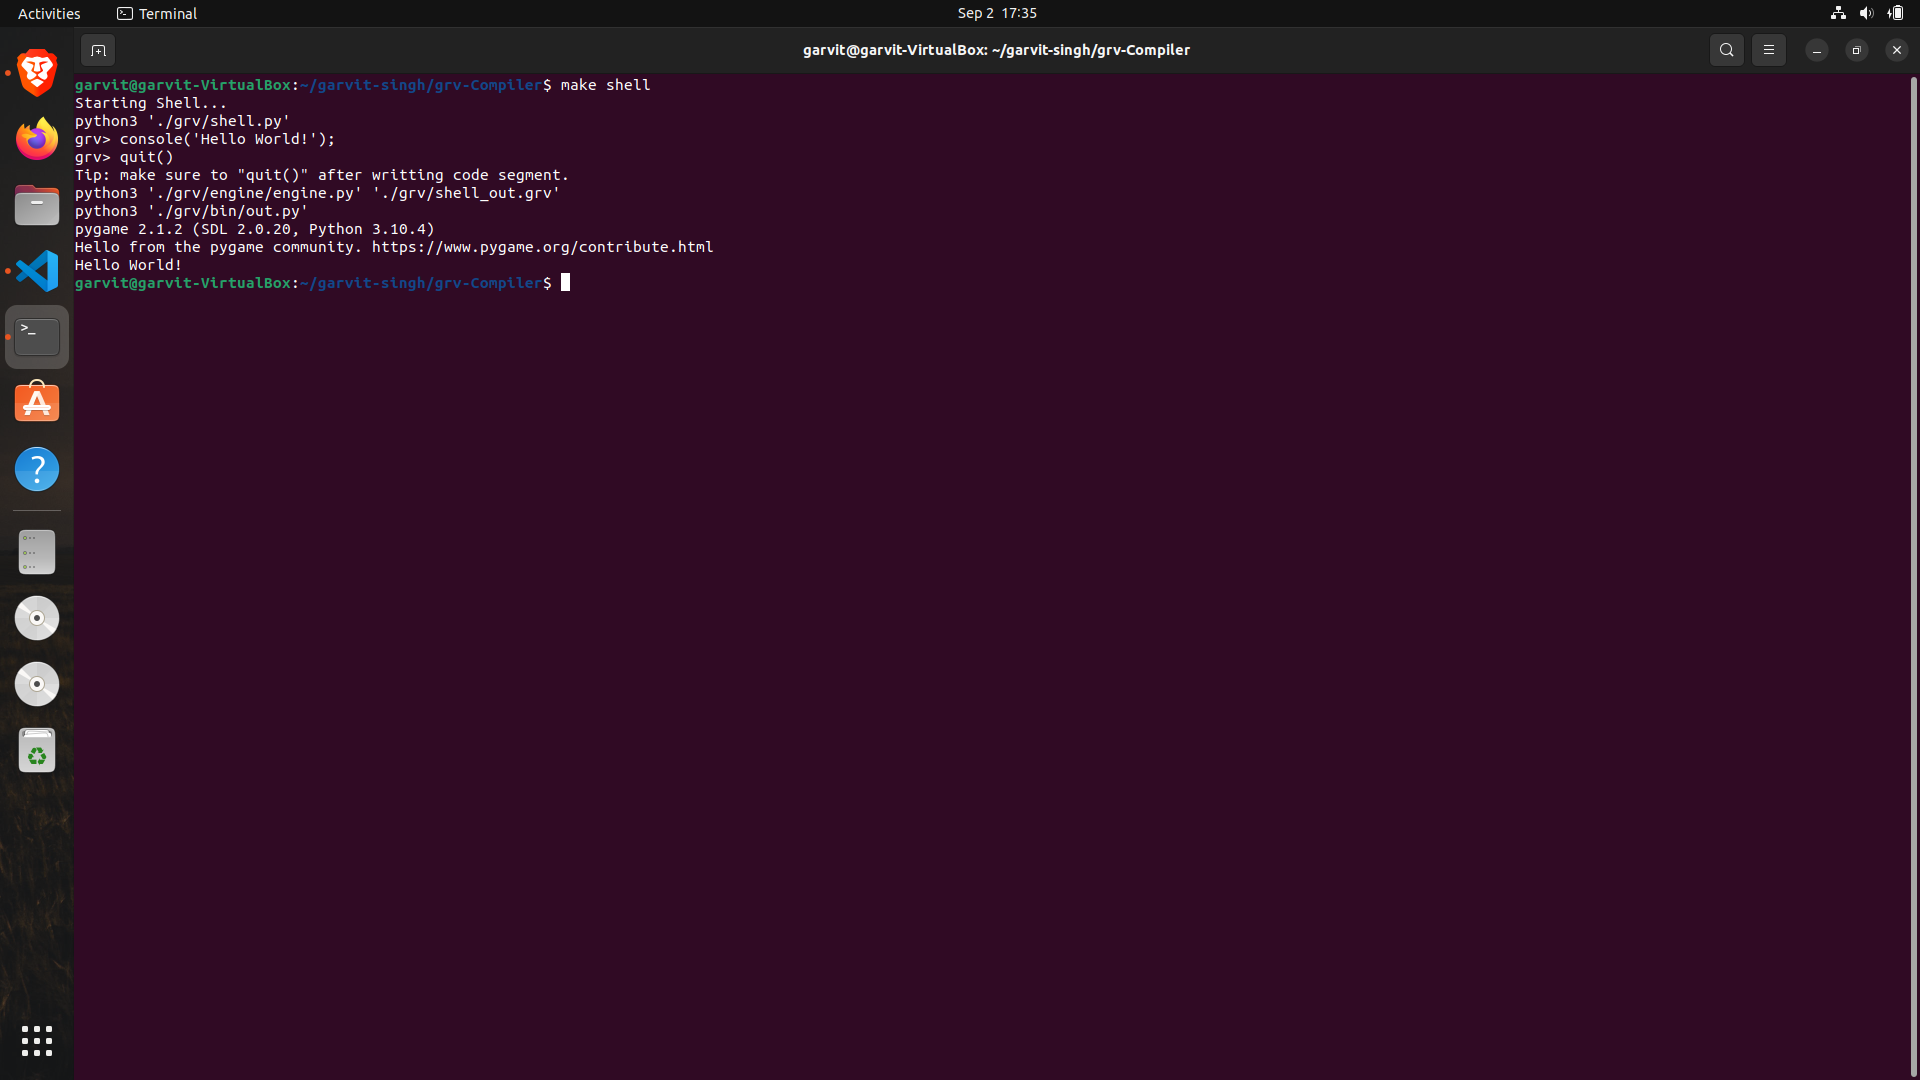
Task: Minimize the terminal window
Action: click(x=1816, y=50)
